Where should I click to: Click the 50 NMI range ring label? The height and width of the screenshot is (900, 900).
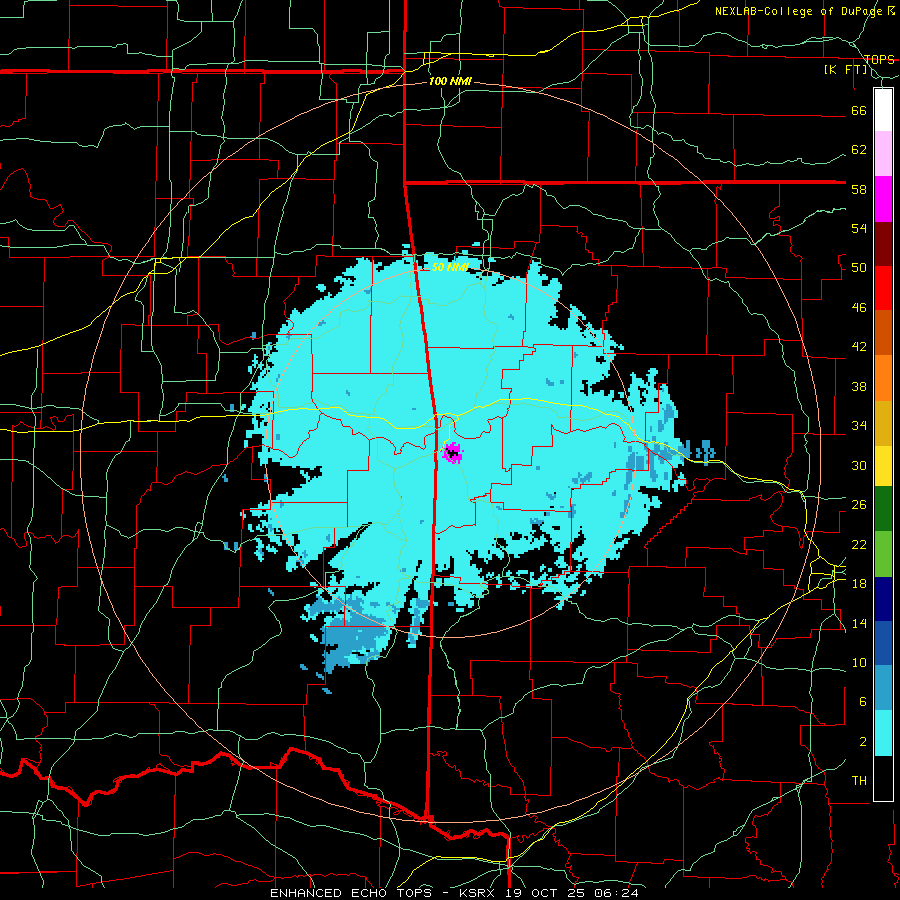[450, 267]
